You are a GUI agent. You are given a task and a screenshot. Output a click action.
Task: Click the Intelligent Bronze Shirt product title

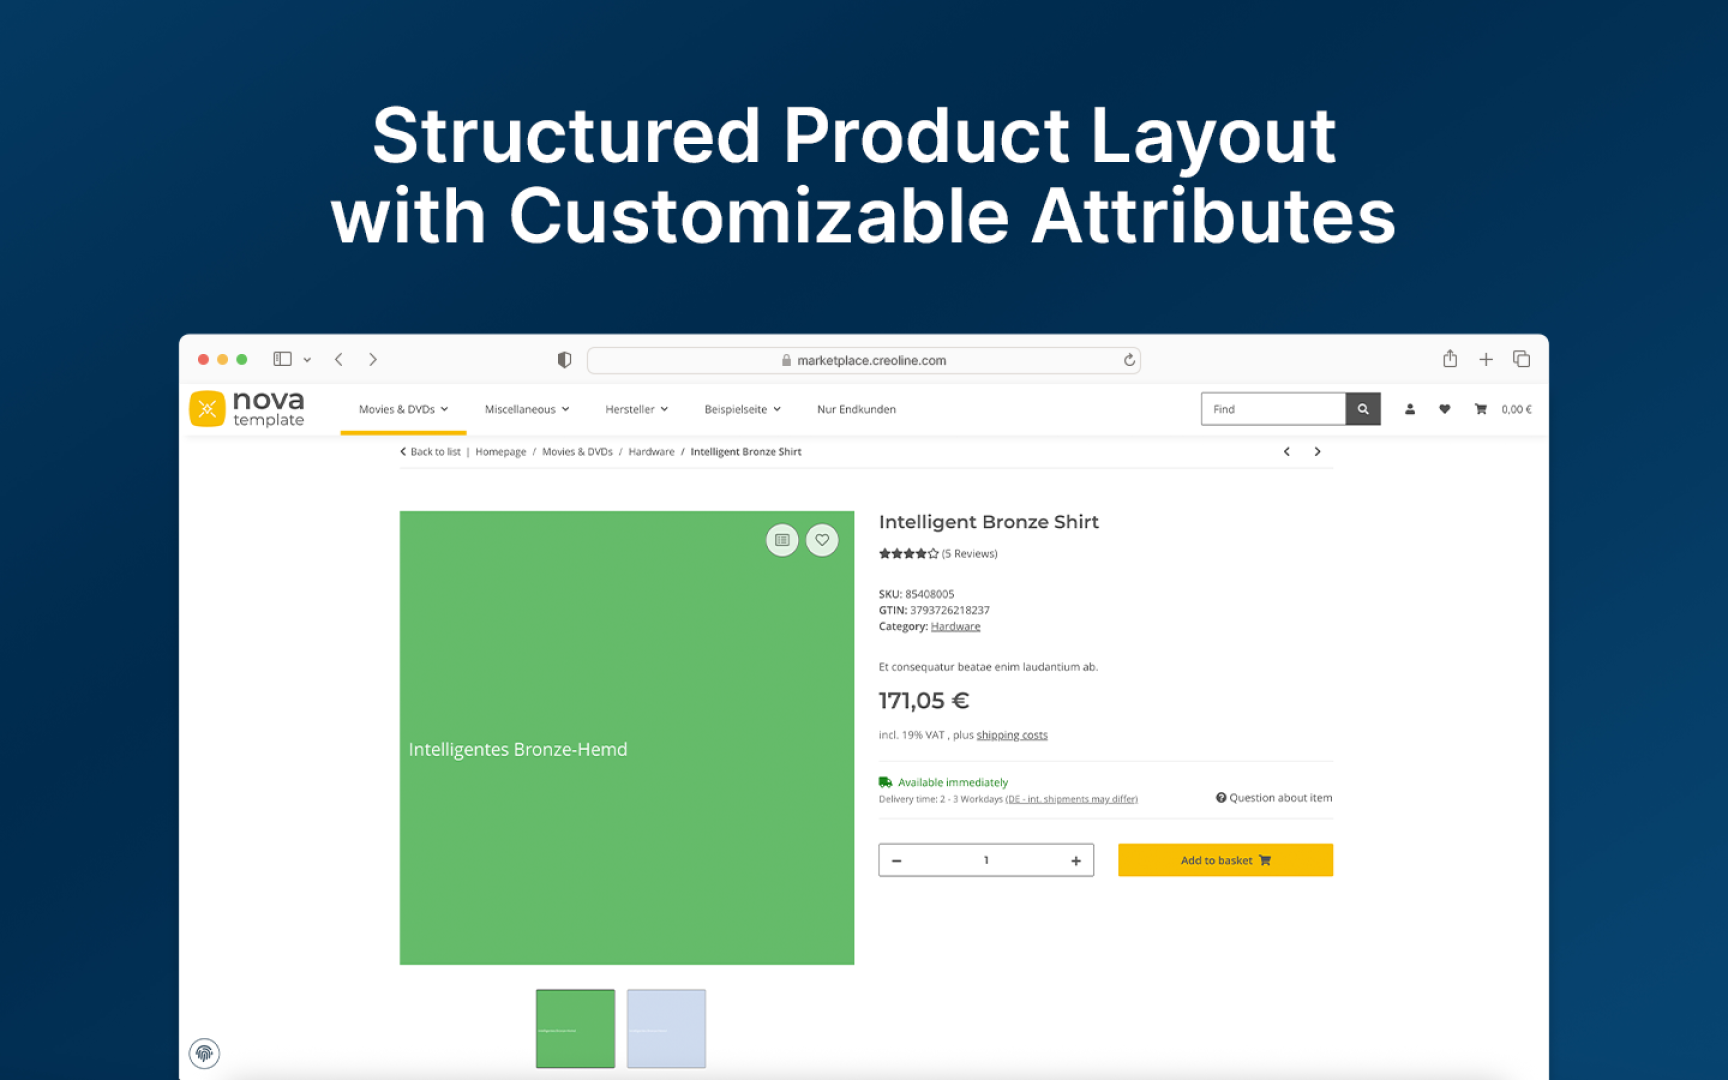tap(988, 522)
